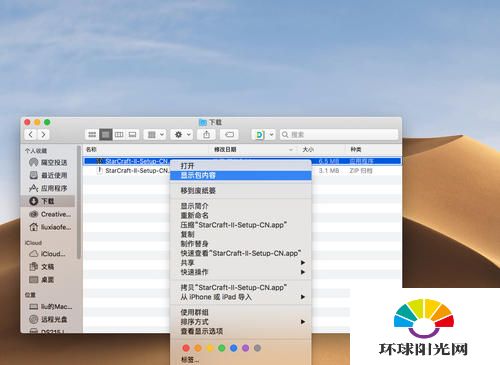This screenshot has width=500, height=365.
Task: Click the Finder search field
Action: click(339, 135)
